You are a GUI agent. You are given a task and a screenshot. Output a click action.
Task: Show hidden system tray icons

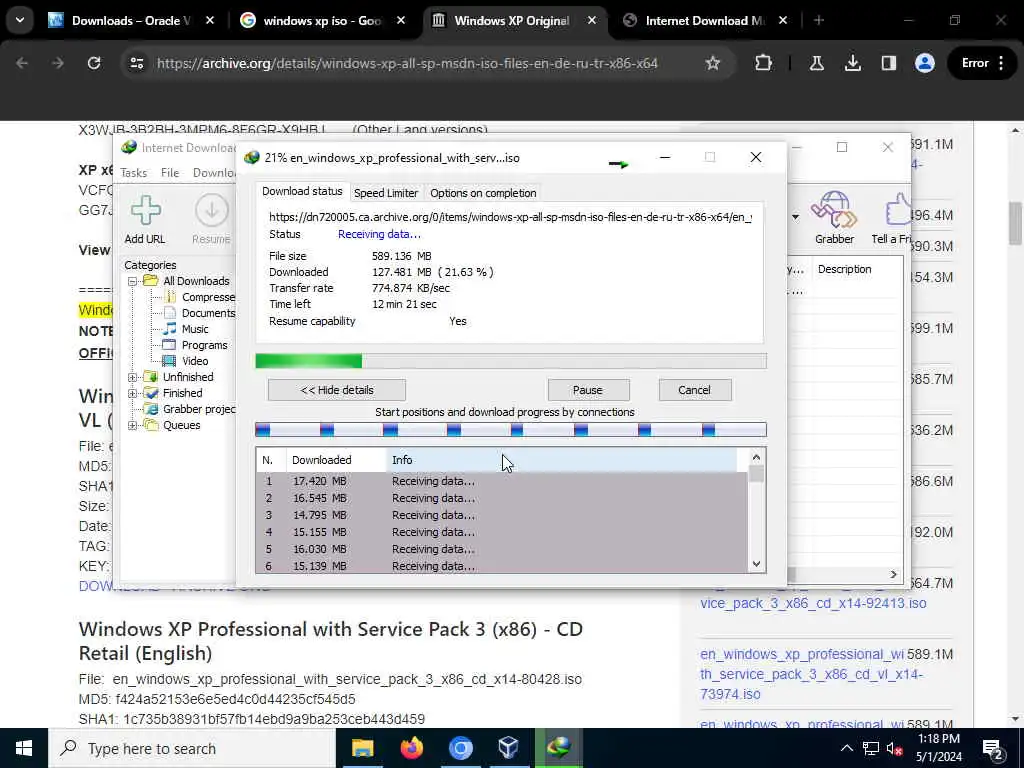pyautogui.click(x=846, y=748)
